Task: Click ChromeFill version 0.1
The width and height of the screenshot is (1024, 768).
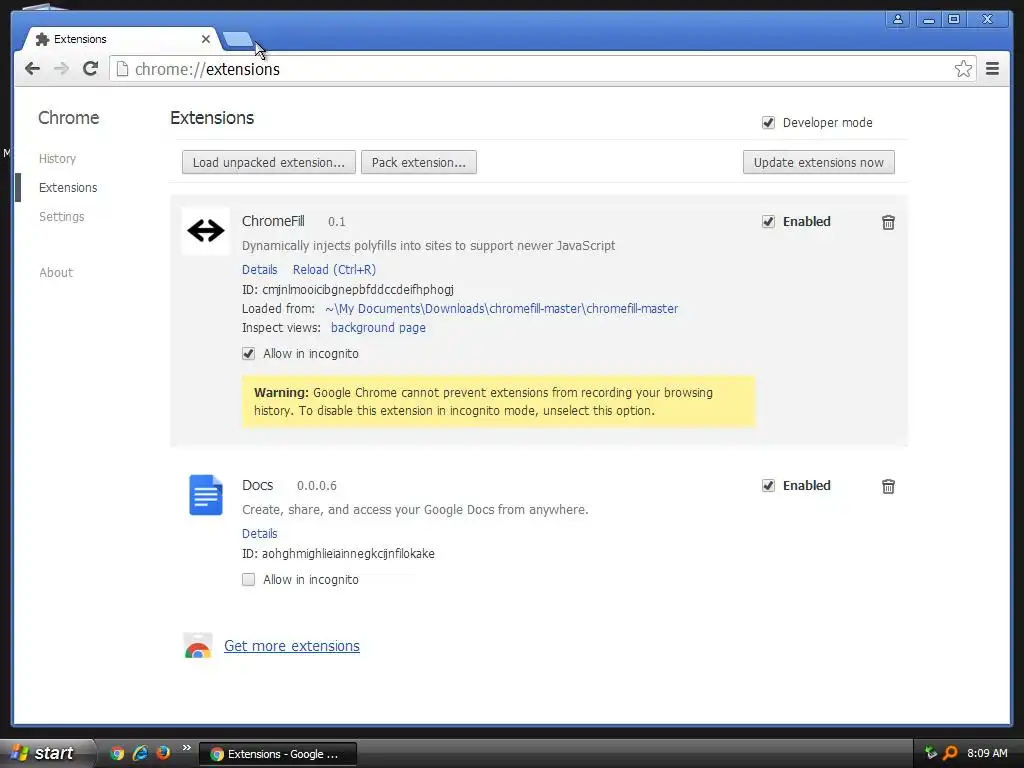Action: pyautogui.click(x=336, y=222)
